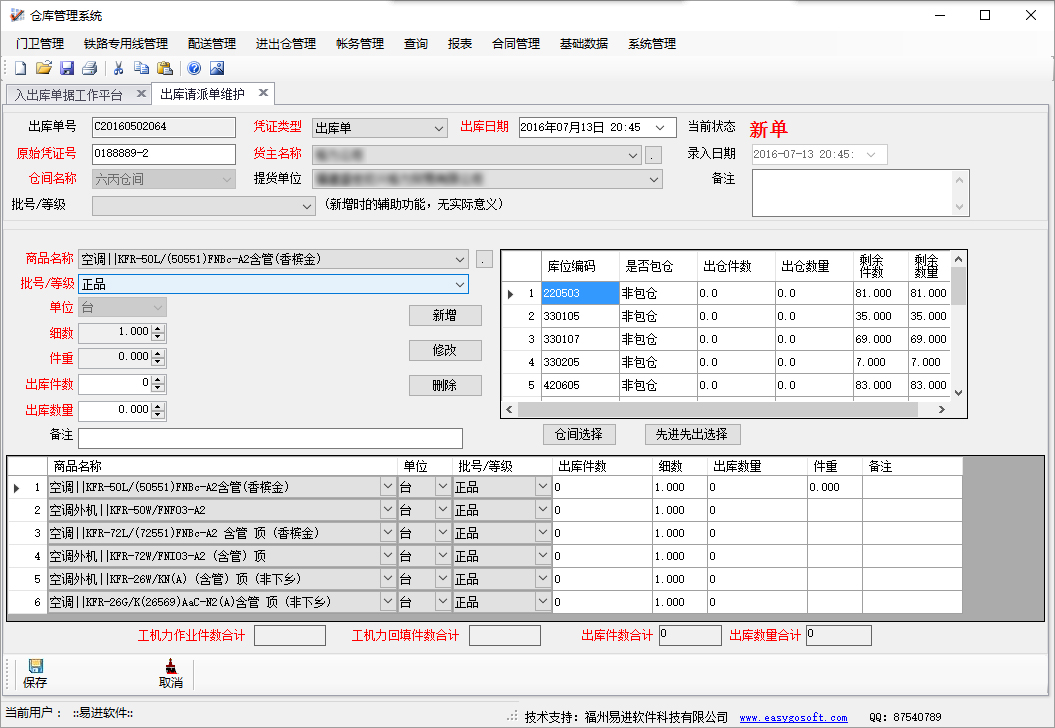The width and height of the screenshot is (1055, 728).
Task: Open the 帐务管理 menu
Action: 359,44
